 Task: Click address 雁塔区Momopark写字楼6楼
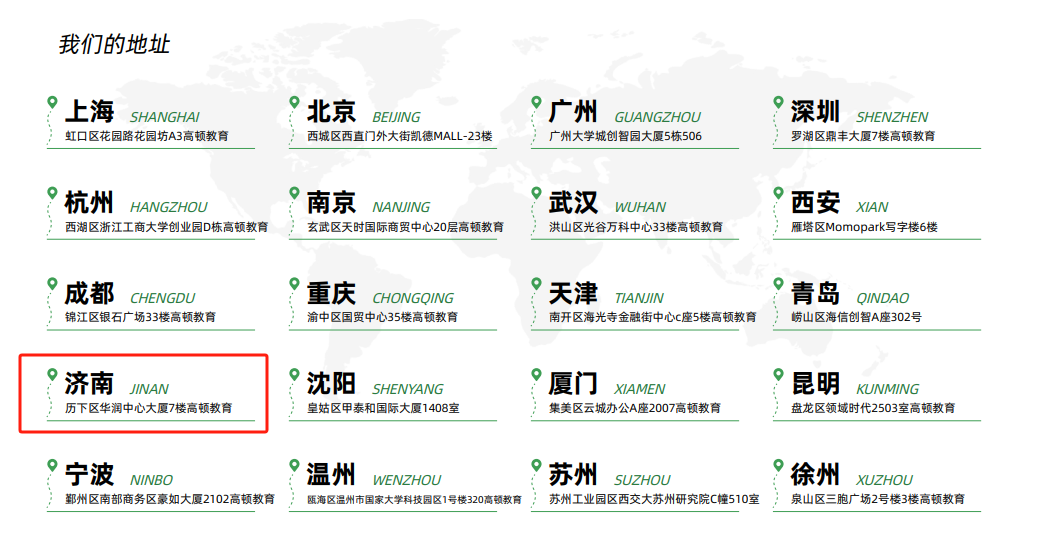click(865, 227)
